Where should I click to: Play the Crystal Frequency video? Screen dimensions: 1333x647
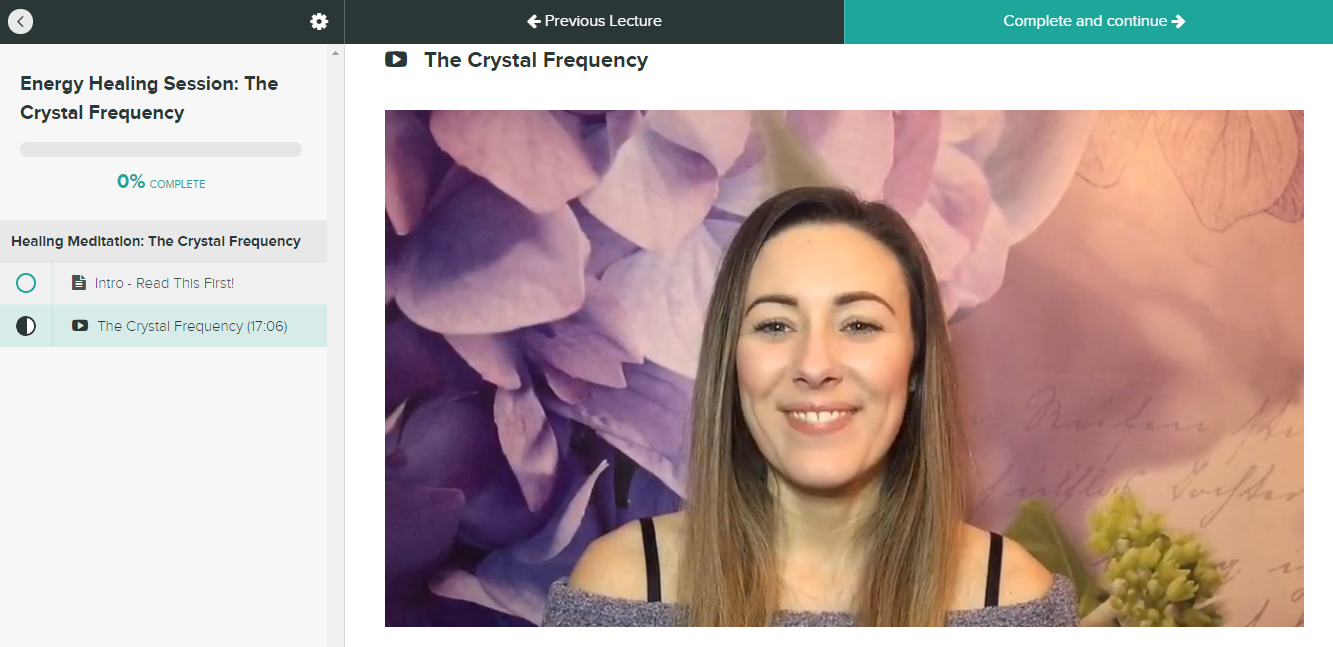pos(844,368)
